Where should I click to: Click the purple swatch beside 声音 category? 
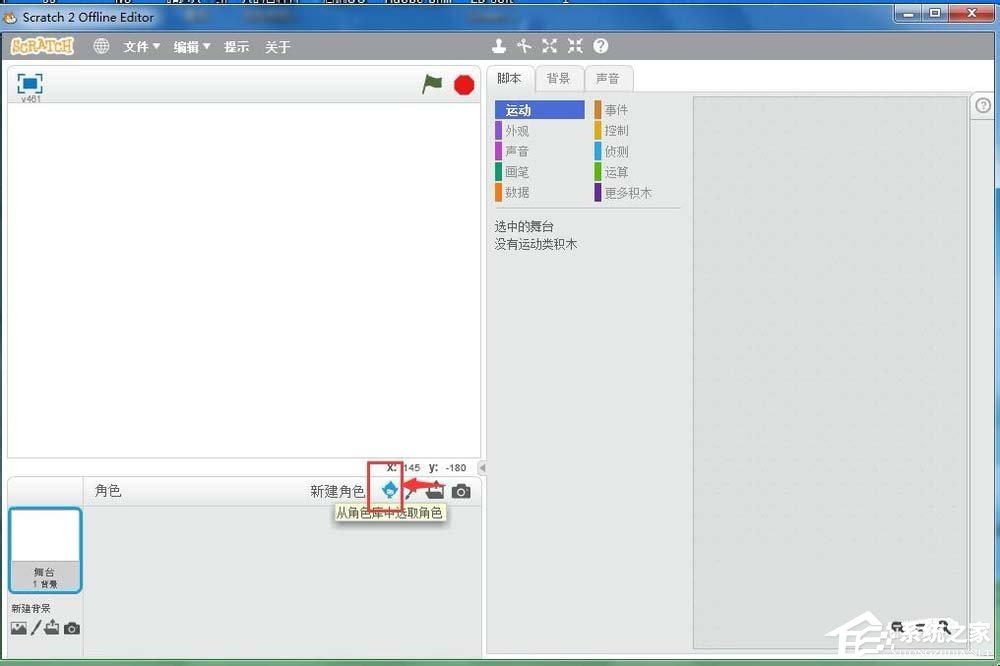[x=498, y=151]
